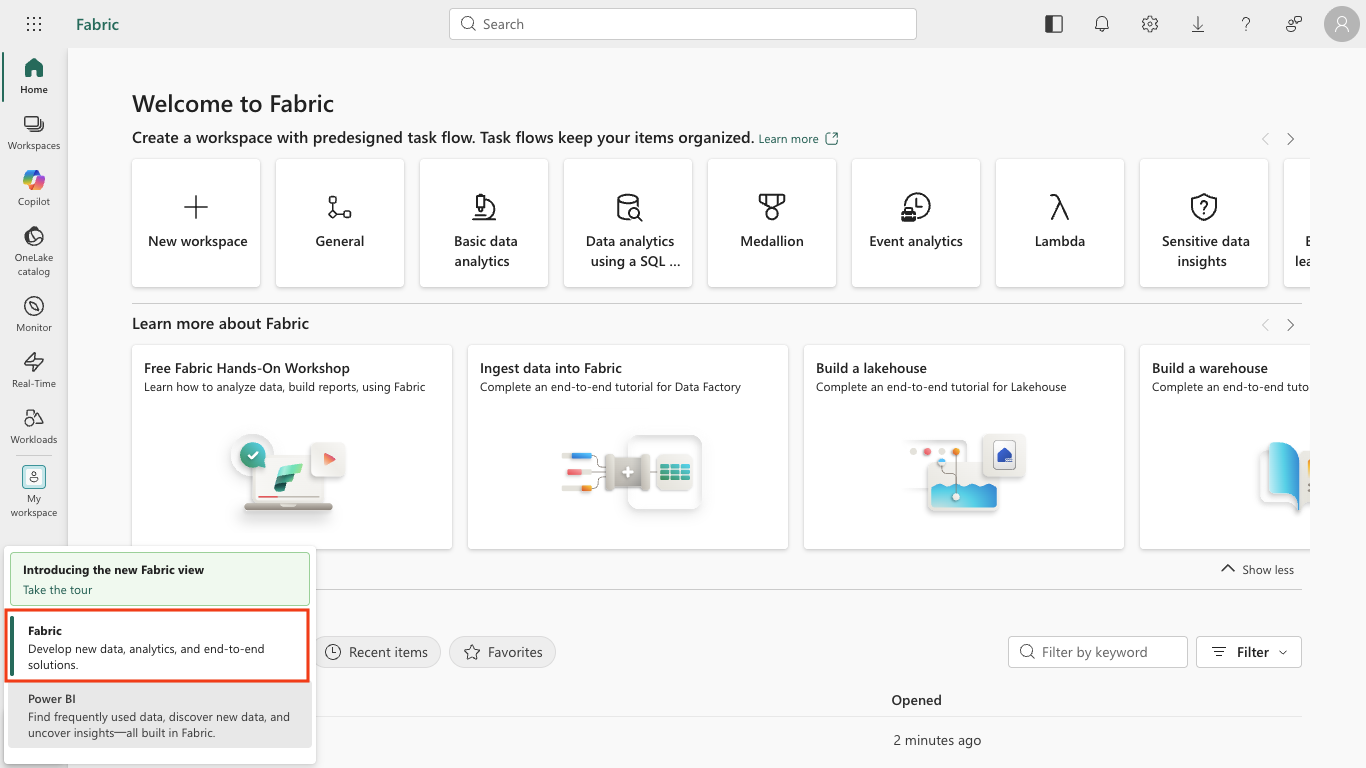The width and height of the screenshot is (1366, 768).
Task: Open Ingest data into Fabric tutorial
Action: click(x=628, y=447)
